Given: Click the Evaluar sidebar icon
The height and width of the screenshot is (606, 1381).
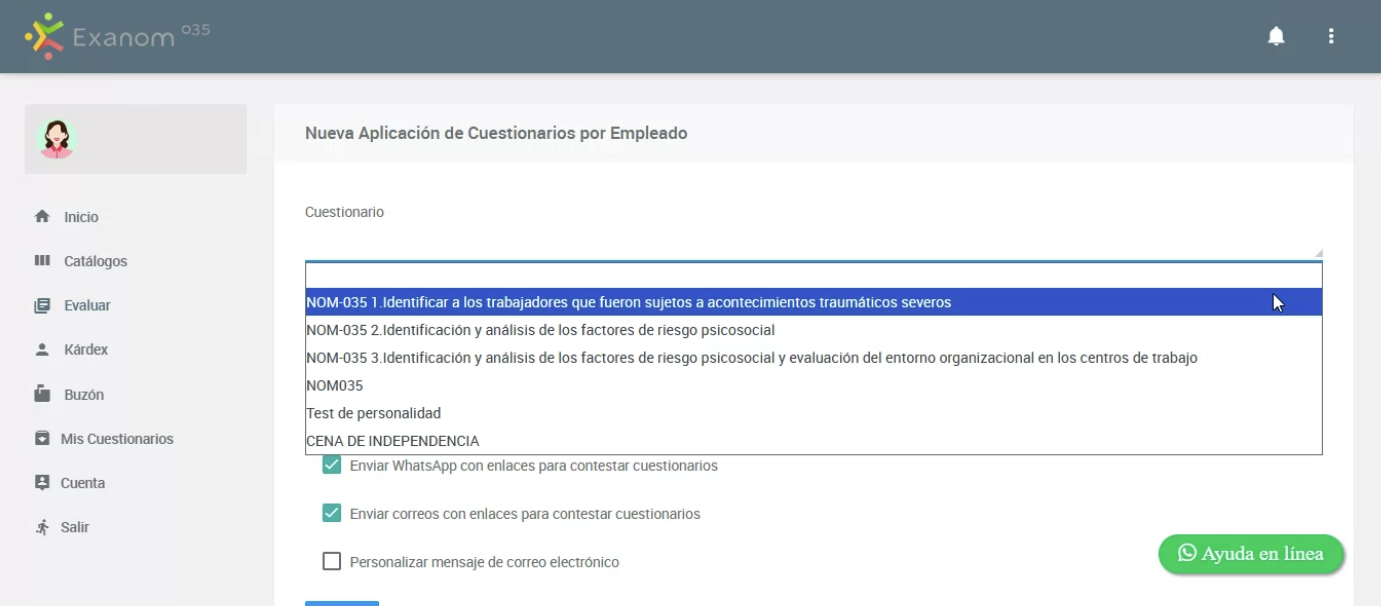Looking at the screenshot, I should [42, 305].
